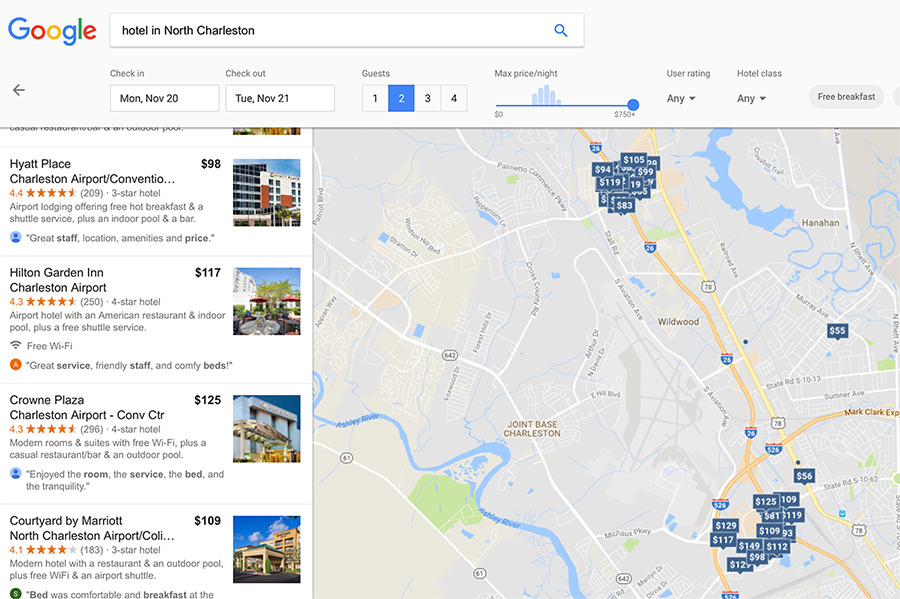Viewport: 900px width, 599px height.
Task: Select the $56 price marker on map
Action: [x=804, y=476]
